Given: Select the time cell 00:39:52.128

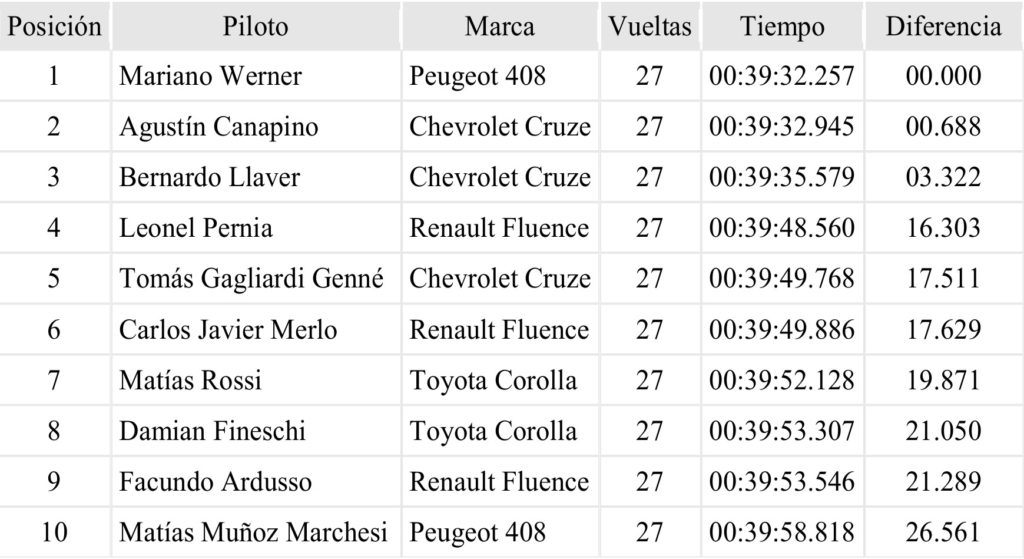Looking at the screenshot, I should pyautogui.click(x=782, y=381).
